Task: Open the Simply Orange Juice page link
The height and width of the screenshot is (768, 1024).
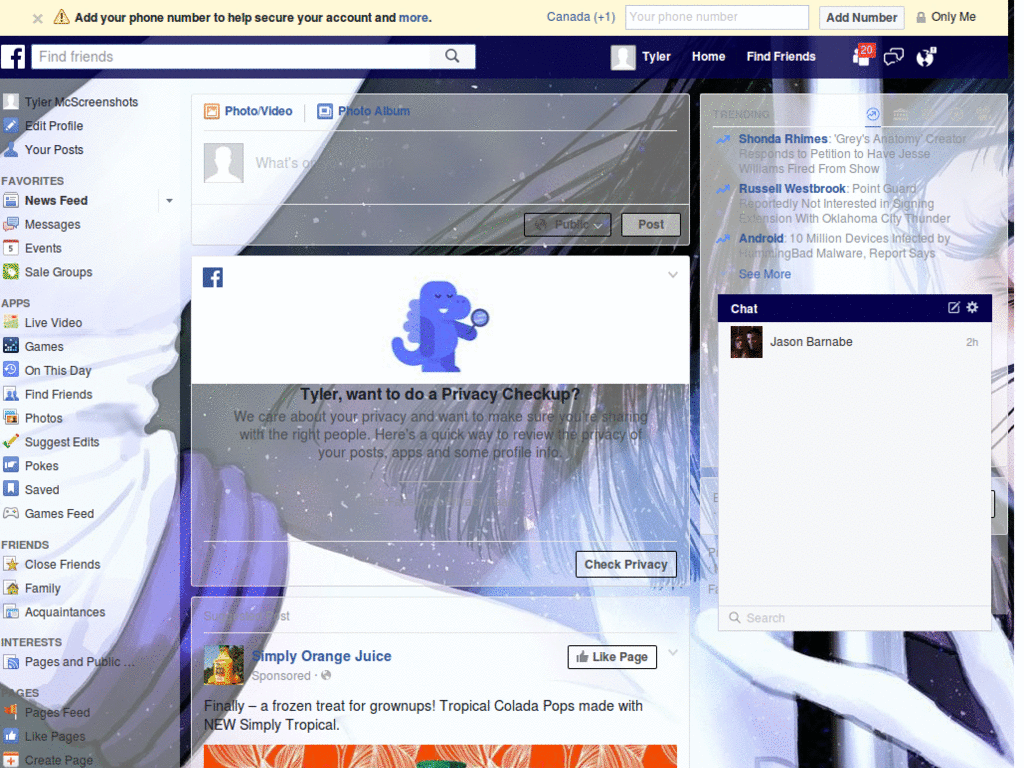Action: pos(321,656)
